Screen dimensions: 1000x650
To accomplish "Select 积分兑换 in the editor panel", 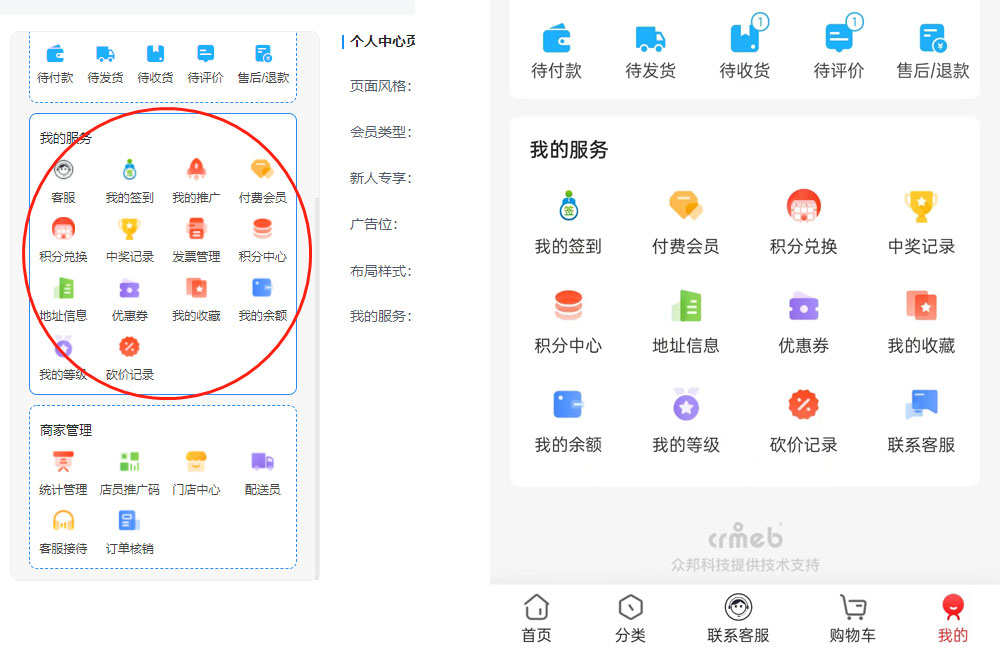I will (63, 240).
